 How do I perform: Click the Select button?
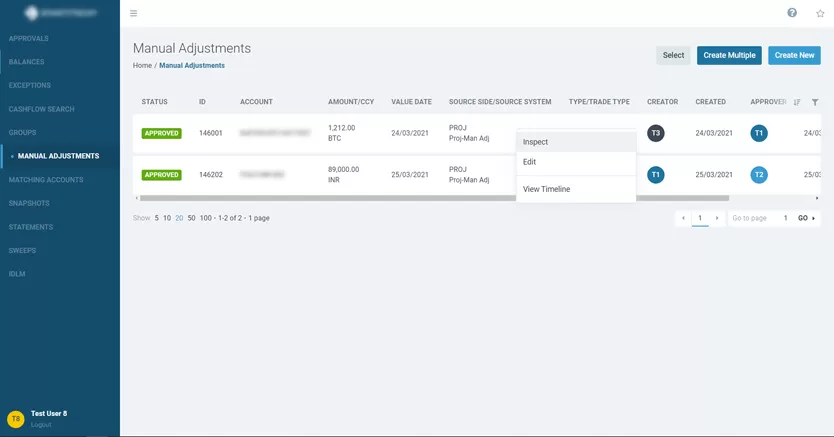tap(673, 55)
